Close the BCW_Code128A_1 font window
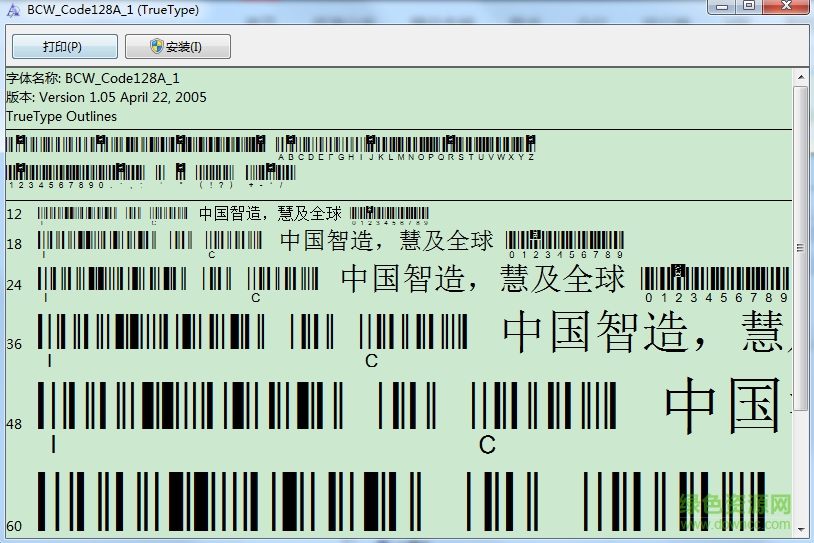 coord(786,6)
